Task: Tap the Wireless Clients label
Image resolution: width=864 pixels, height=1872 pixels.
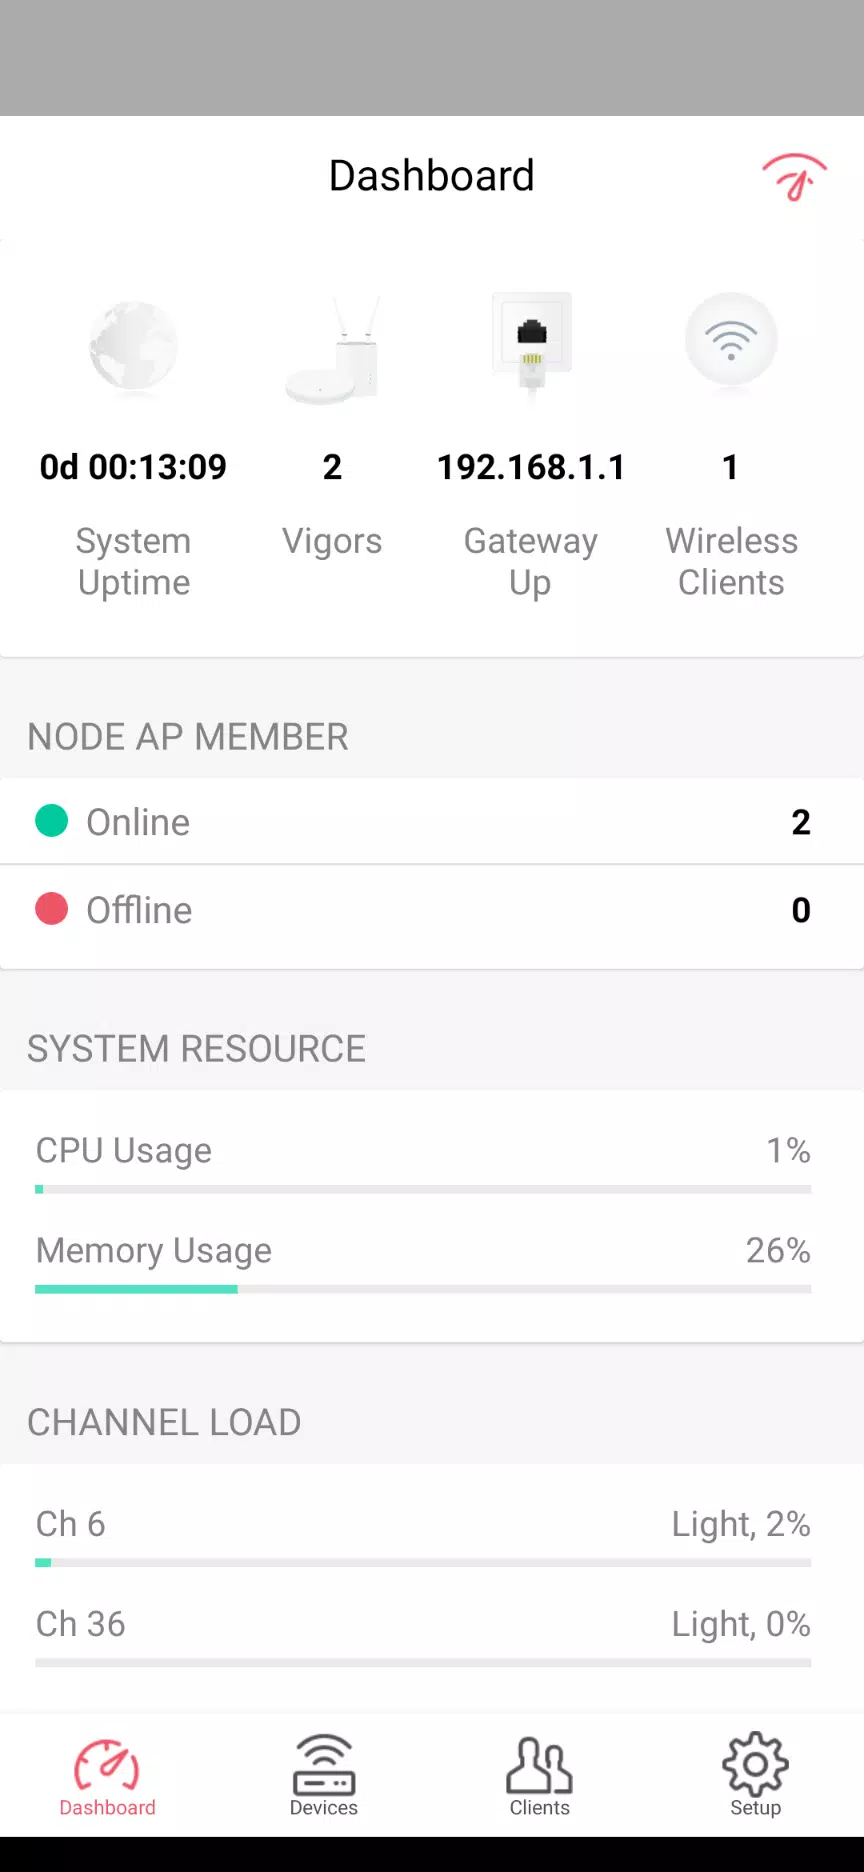Action: pyautogui.click(x=731, y=562)
